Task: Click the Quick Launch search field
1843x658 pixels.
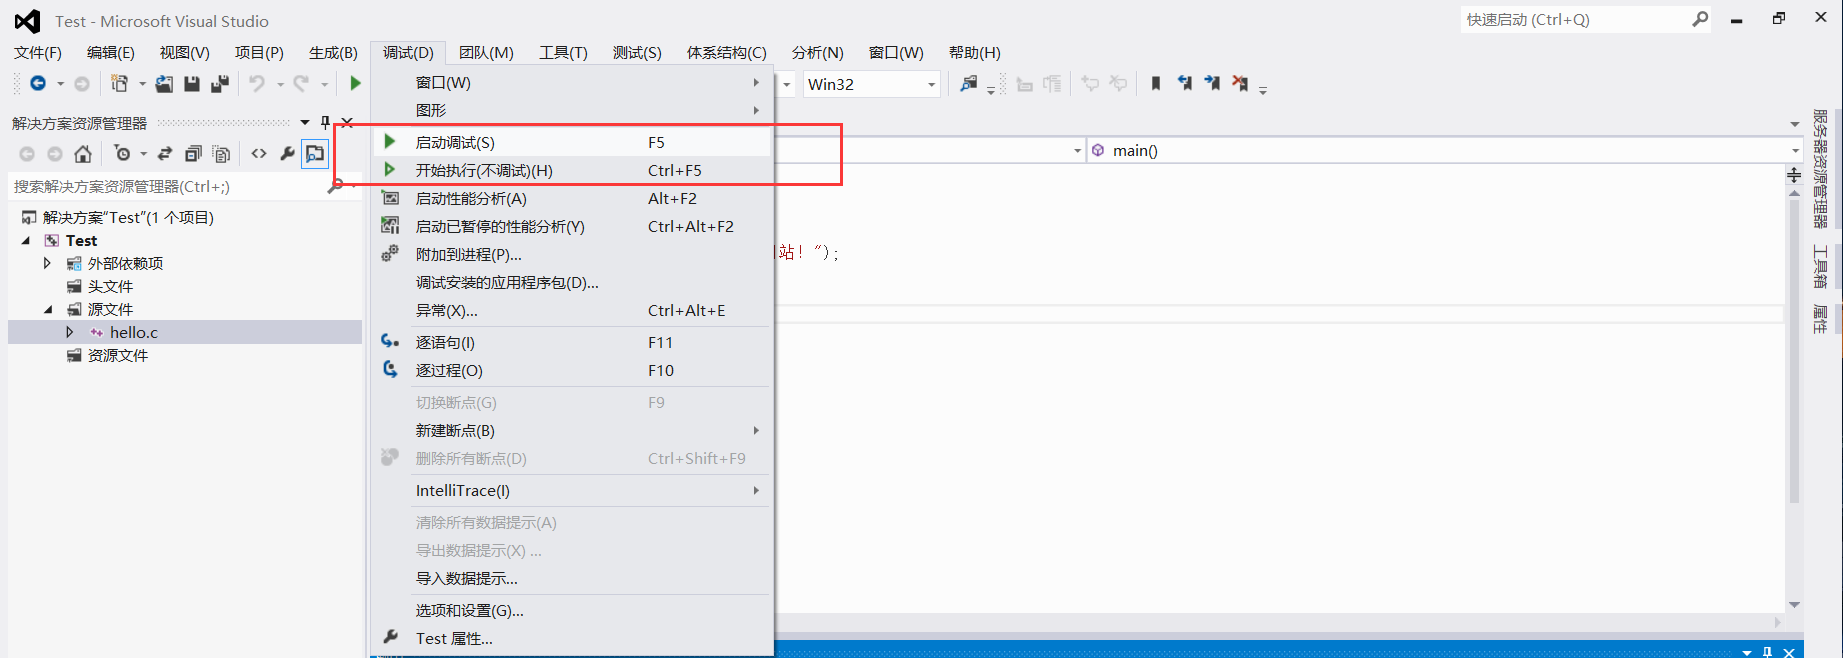Action: pyautogui.click(x=1575, y=19)
